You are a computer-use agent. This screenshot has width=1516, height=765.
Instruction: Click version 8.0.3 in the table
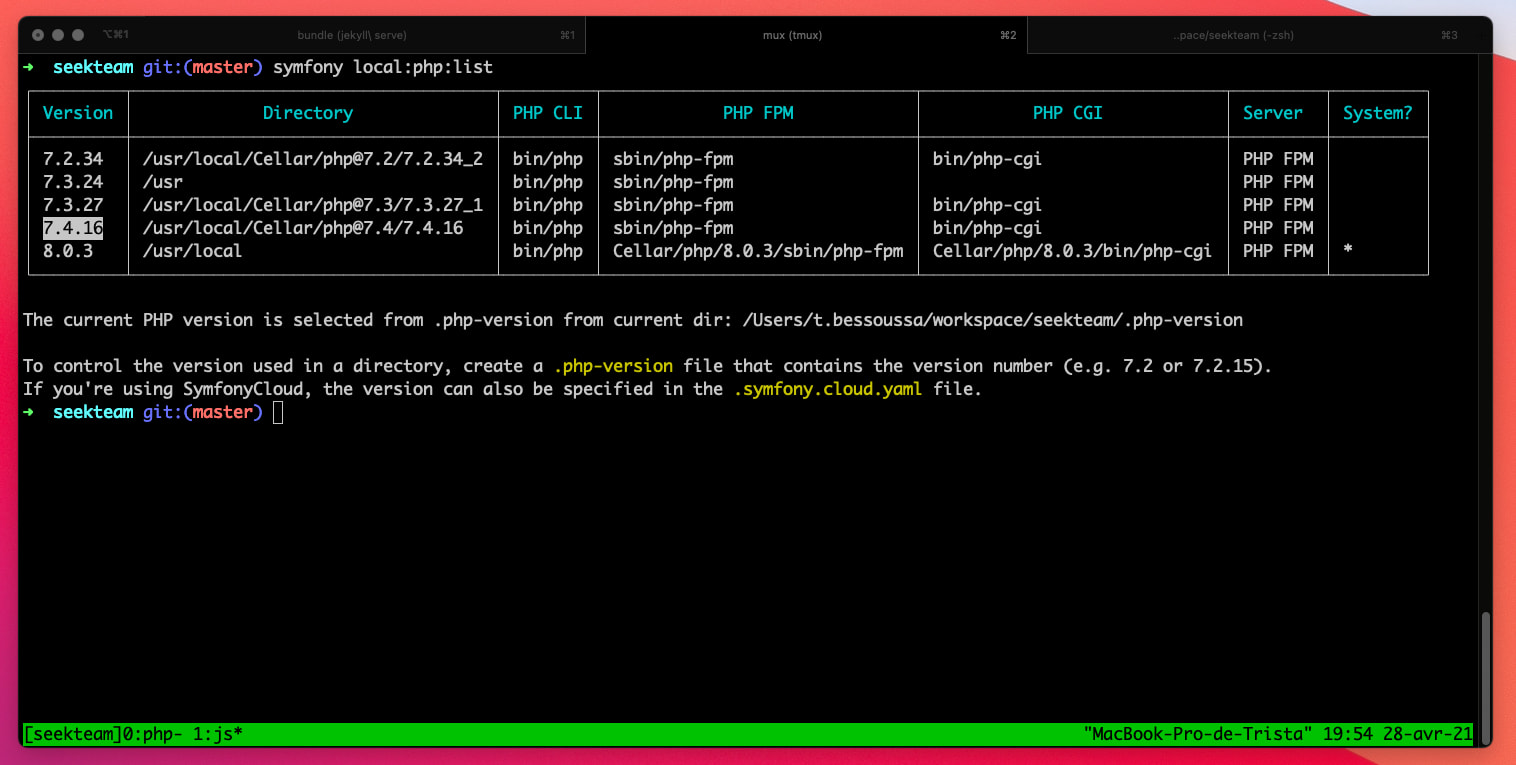coord(68,251)
